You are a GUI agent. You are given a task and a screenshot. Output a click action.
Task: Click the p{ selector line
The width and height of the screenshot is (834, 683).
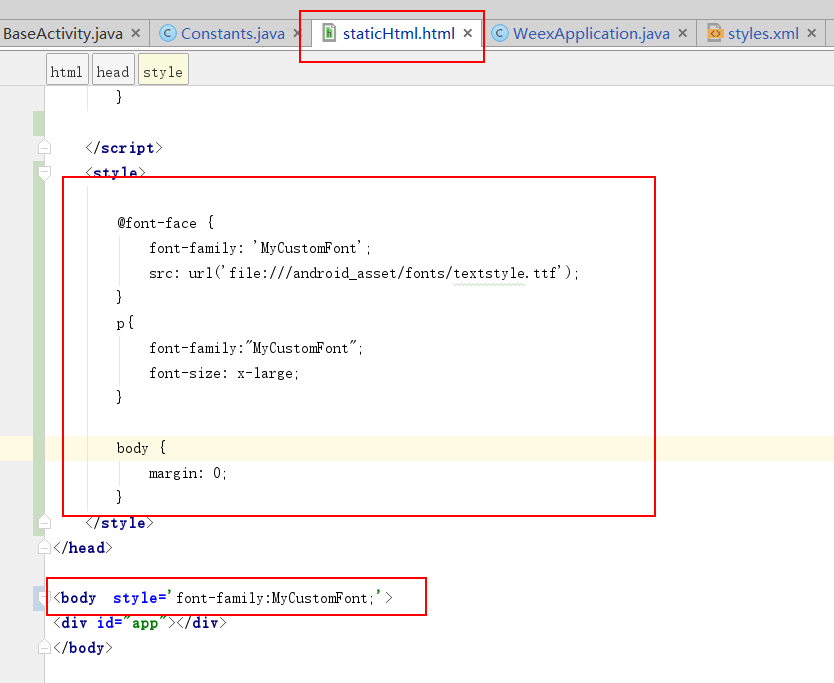[125, 323]
